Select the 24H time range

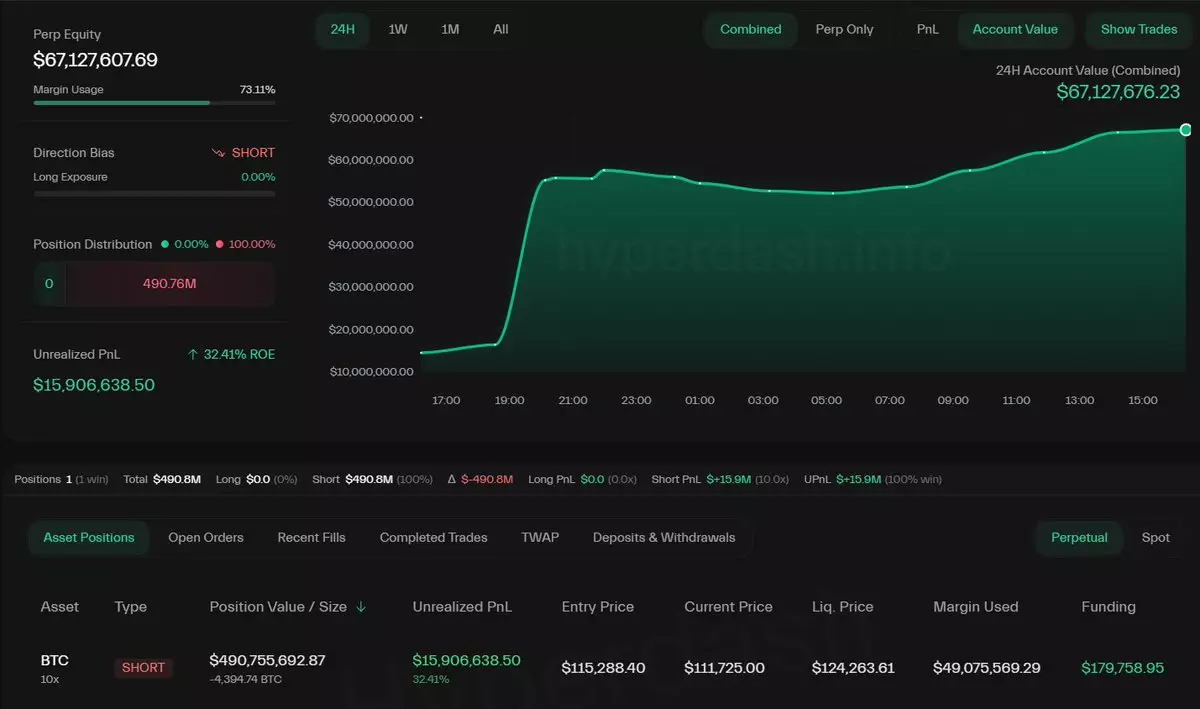343,30
